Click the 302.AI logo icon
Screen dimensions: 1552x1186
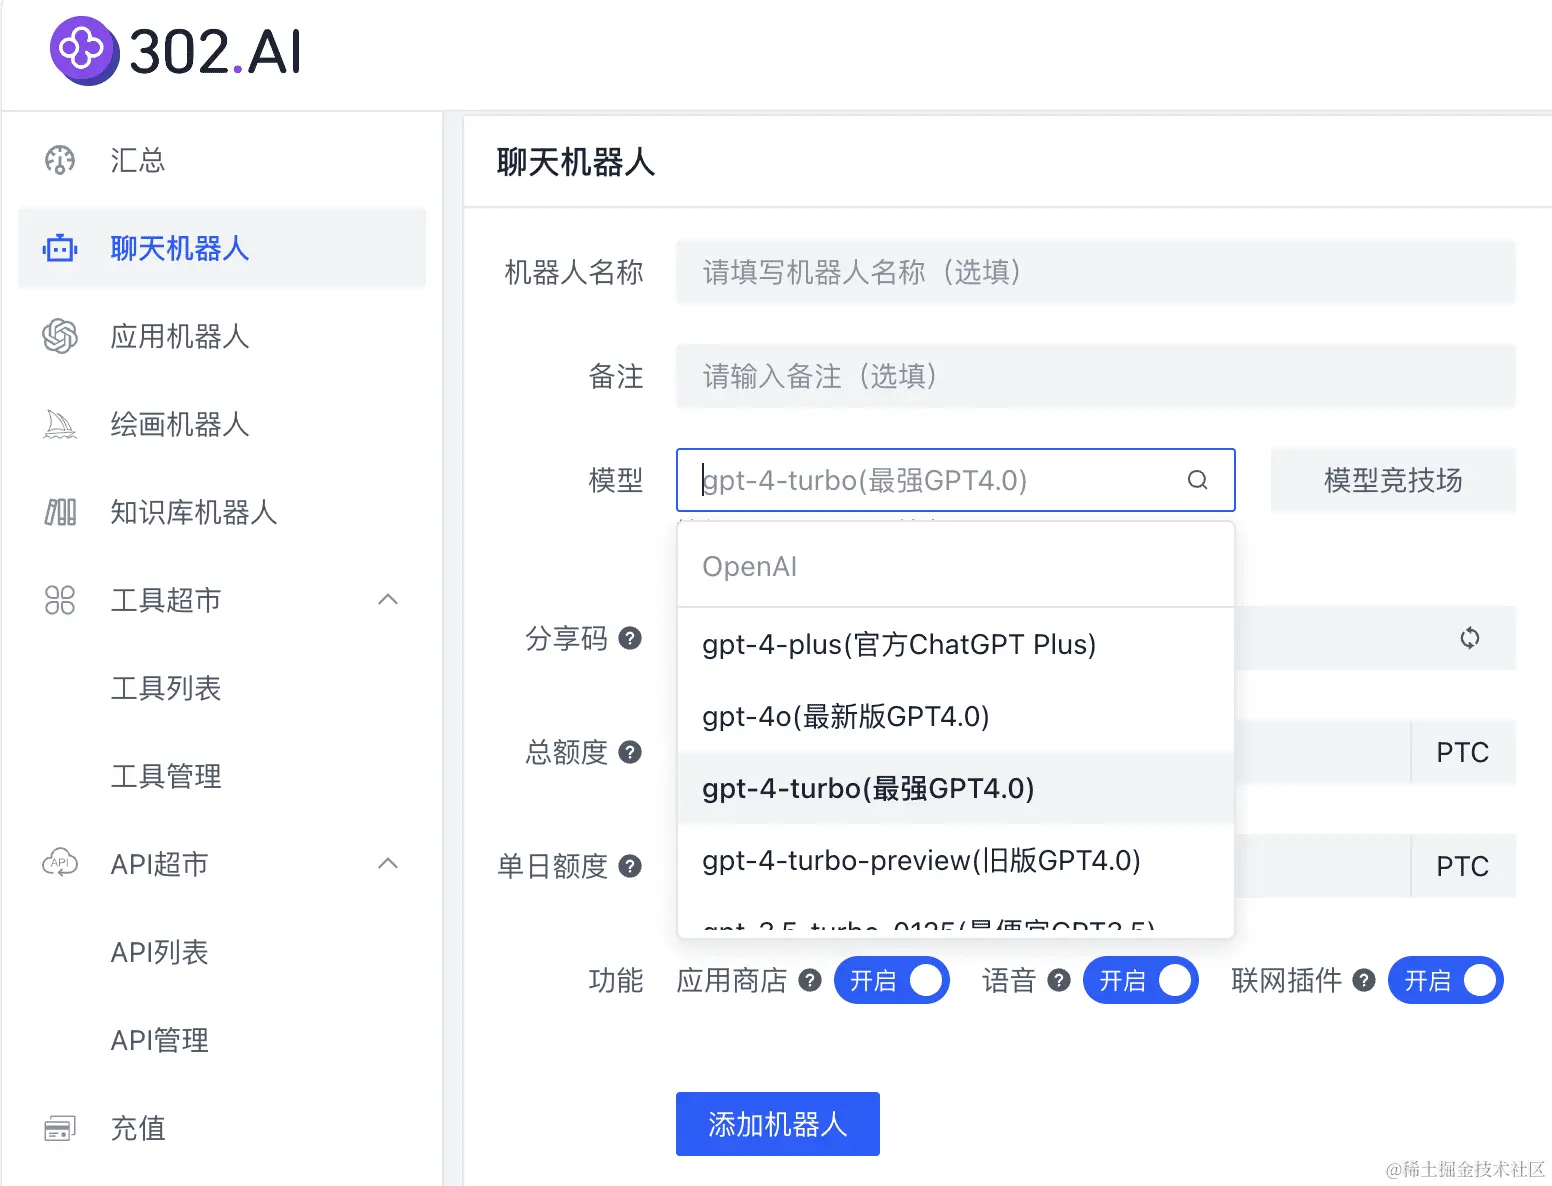(84, 50)
